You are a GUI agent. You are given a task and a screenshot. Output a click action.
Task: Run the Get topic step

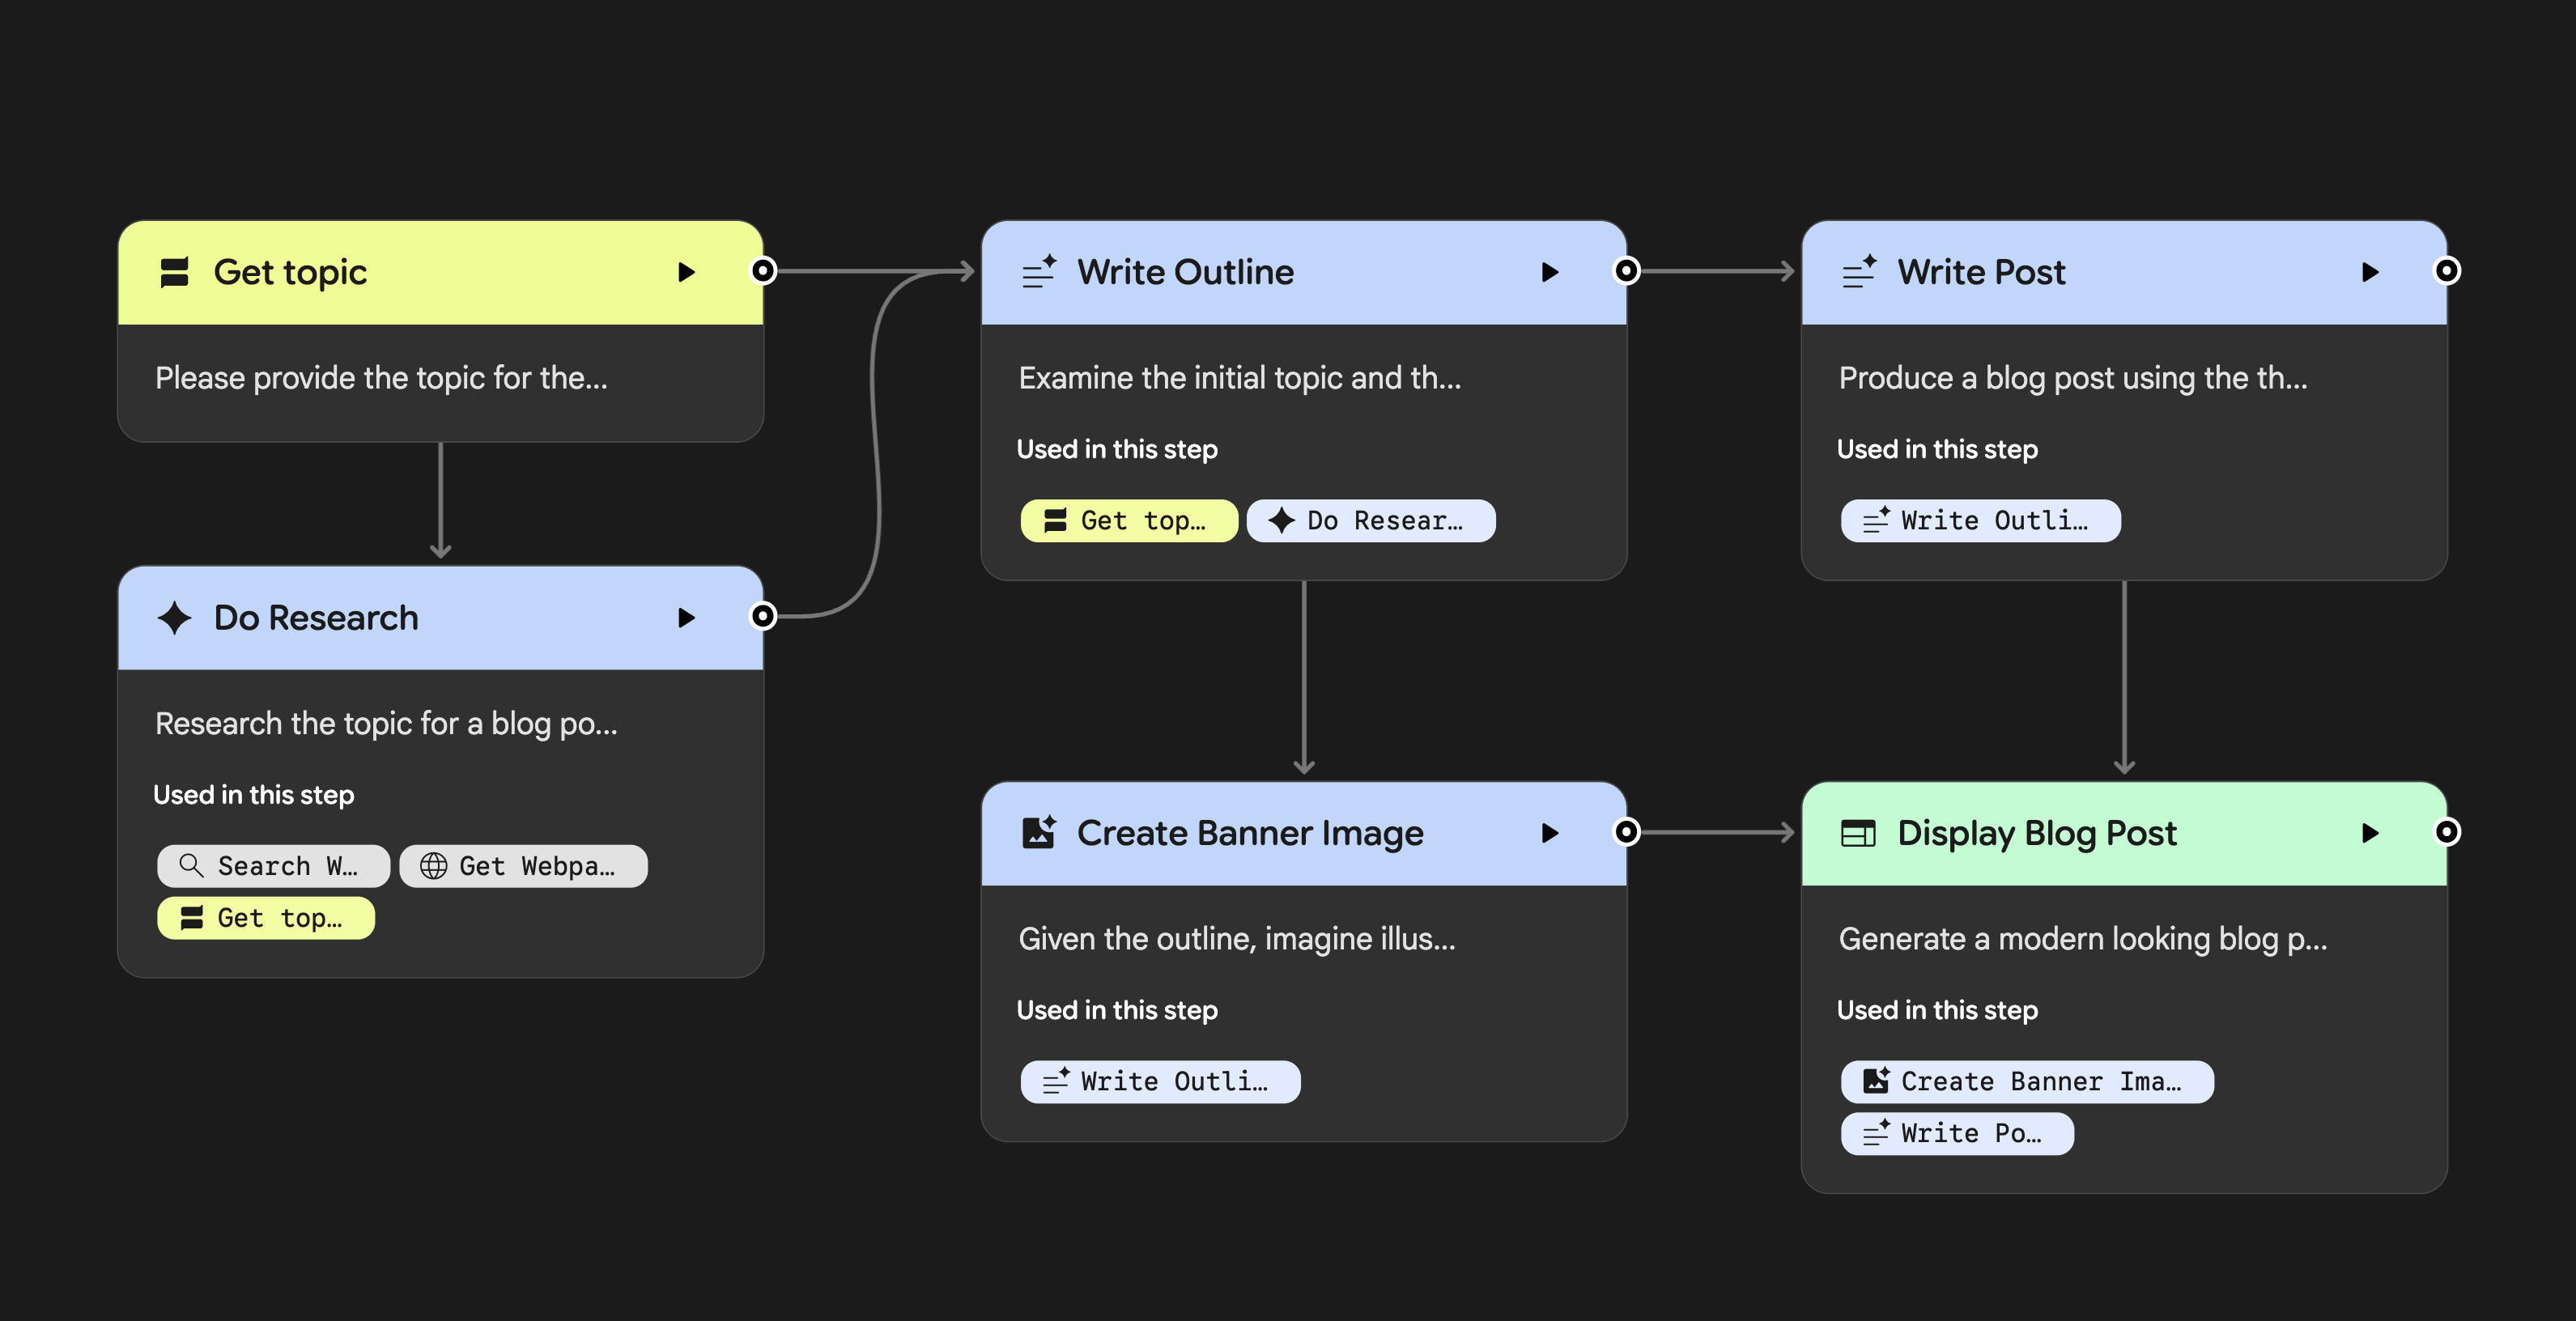tap(686, 272)
